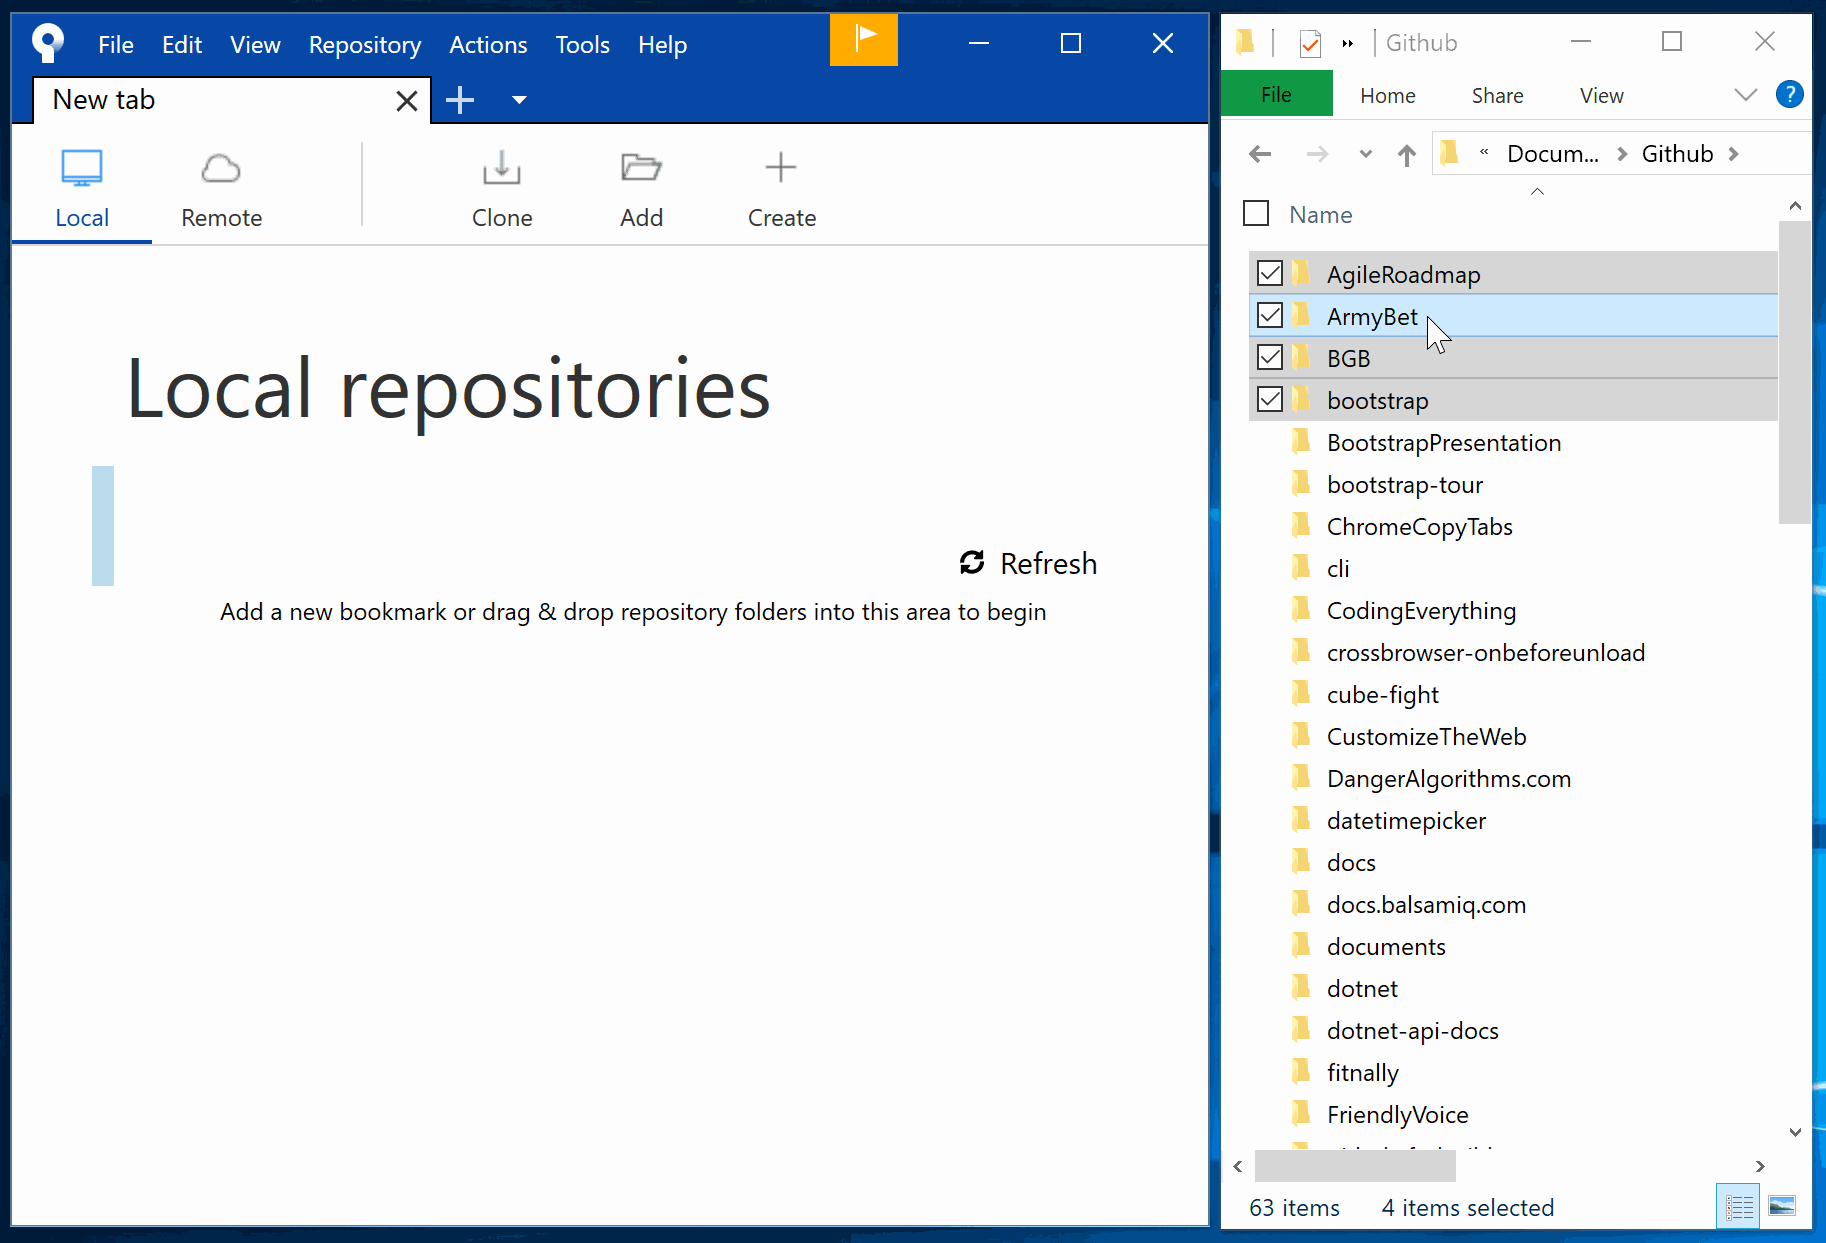Open a new tab with plus icon
The height and width of the screenshot is (1243, 1826).
[x=460, y=100]
